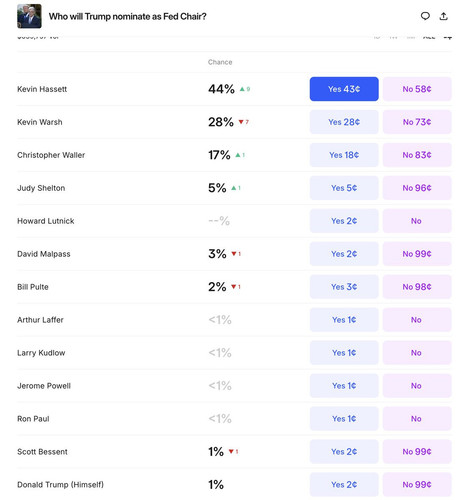
Task: Pick No 99¢ for David Malpass
Action: tap(417, 254)
